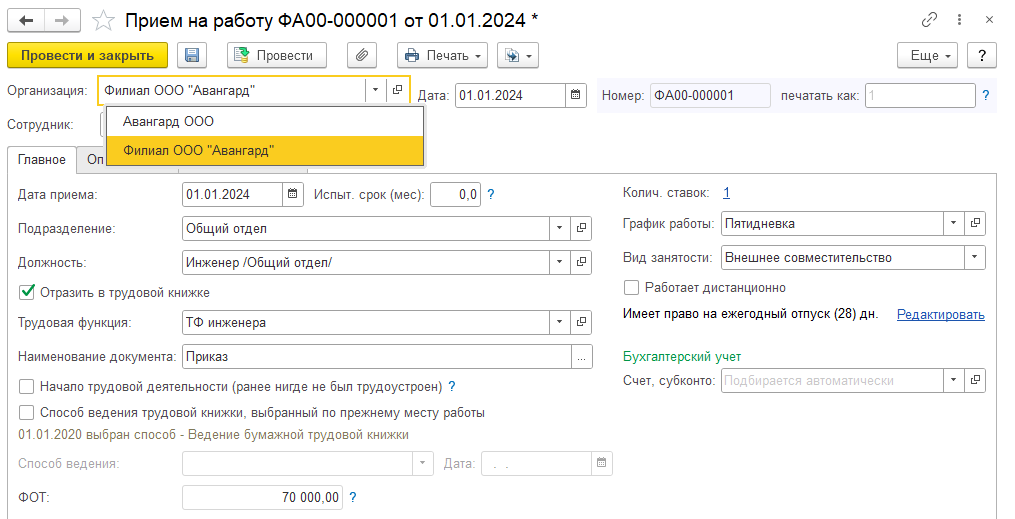The image size is (1015, 519).
Task: Open the Должность dropdown list
Action: [x=559, y=262]
